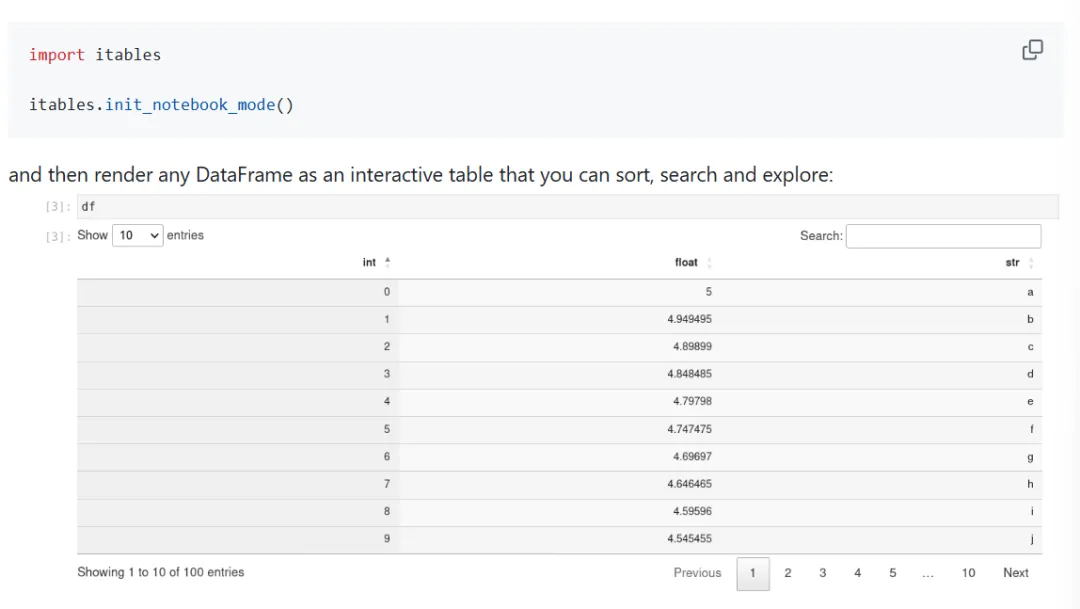
Task: Focus the Search input field
Action: pyautogui.click(x=944, y=236)
